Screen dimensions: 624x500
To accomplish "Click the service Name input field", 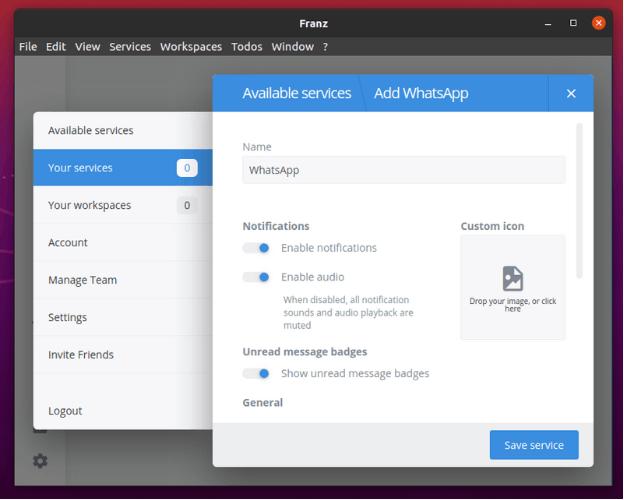I will point(403,170).
